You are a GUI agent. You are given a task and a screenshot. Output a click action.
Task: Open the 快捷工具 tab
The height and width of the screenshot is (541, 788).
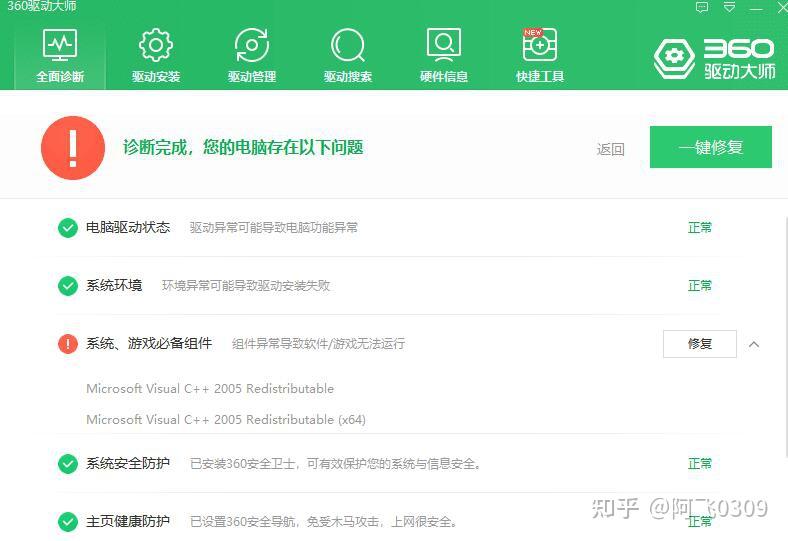pyautogui.click(x=540, y=55)
